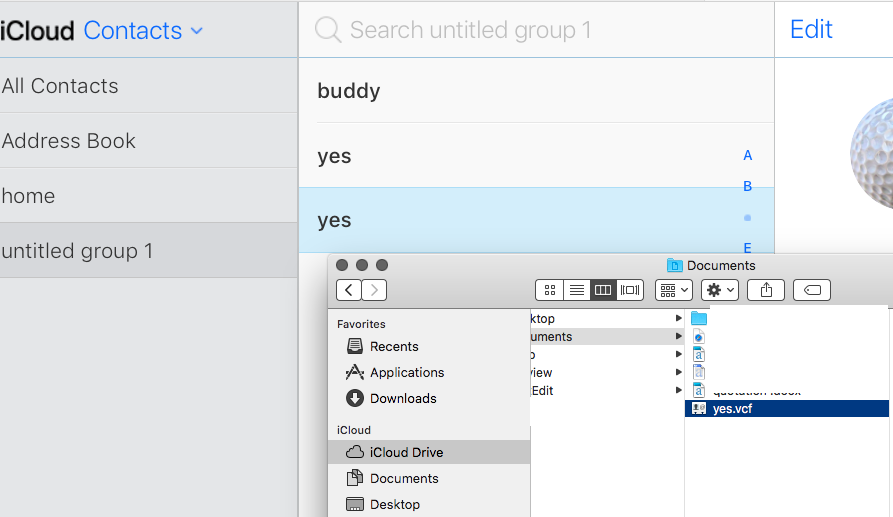Click the Finder Share button
The image size is (893, 517).
[766, 290]
